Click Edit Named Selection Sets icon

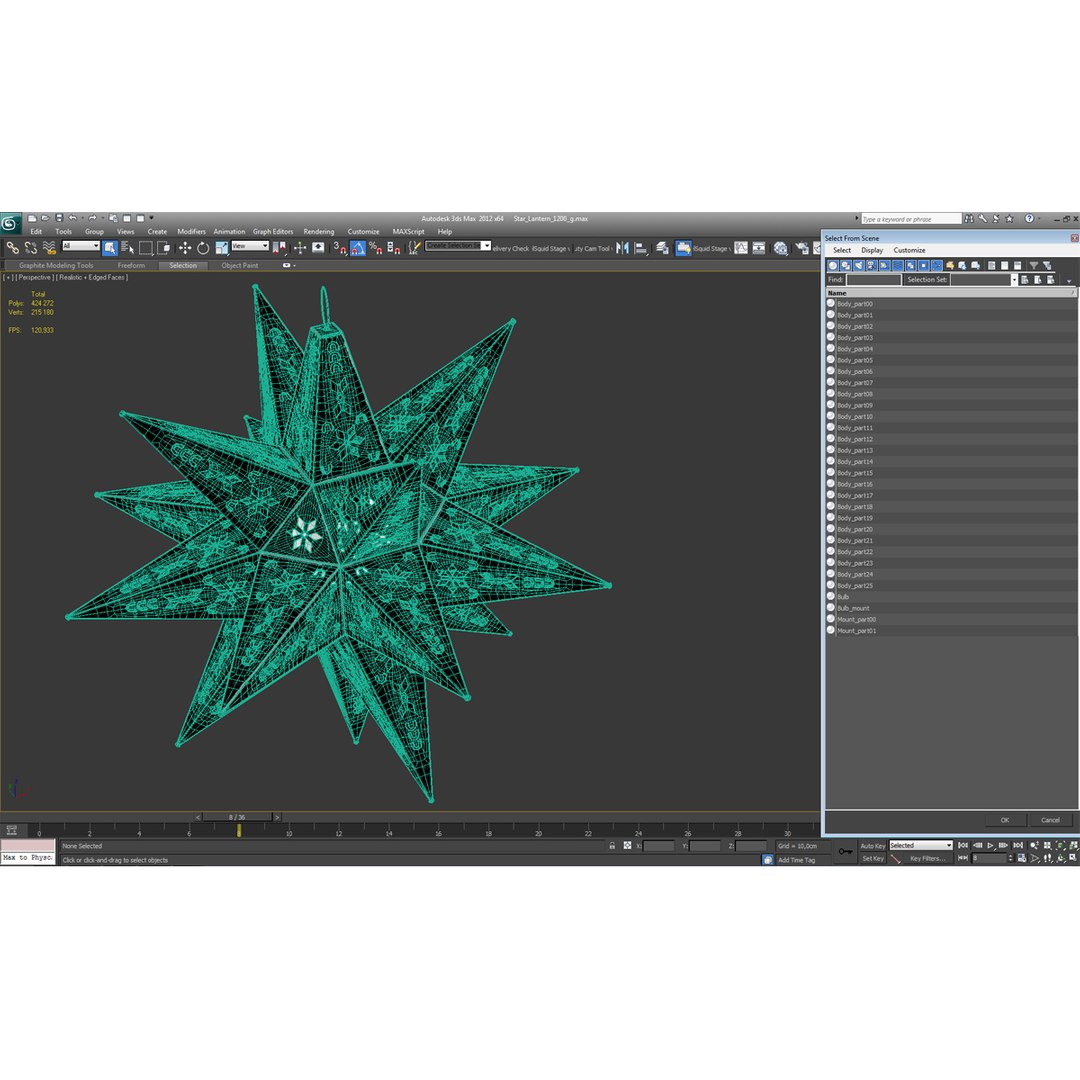pyautogui.click(x=414, y=247)
